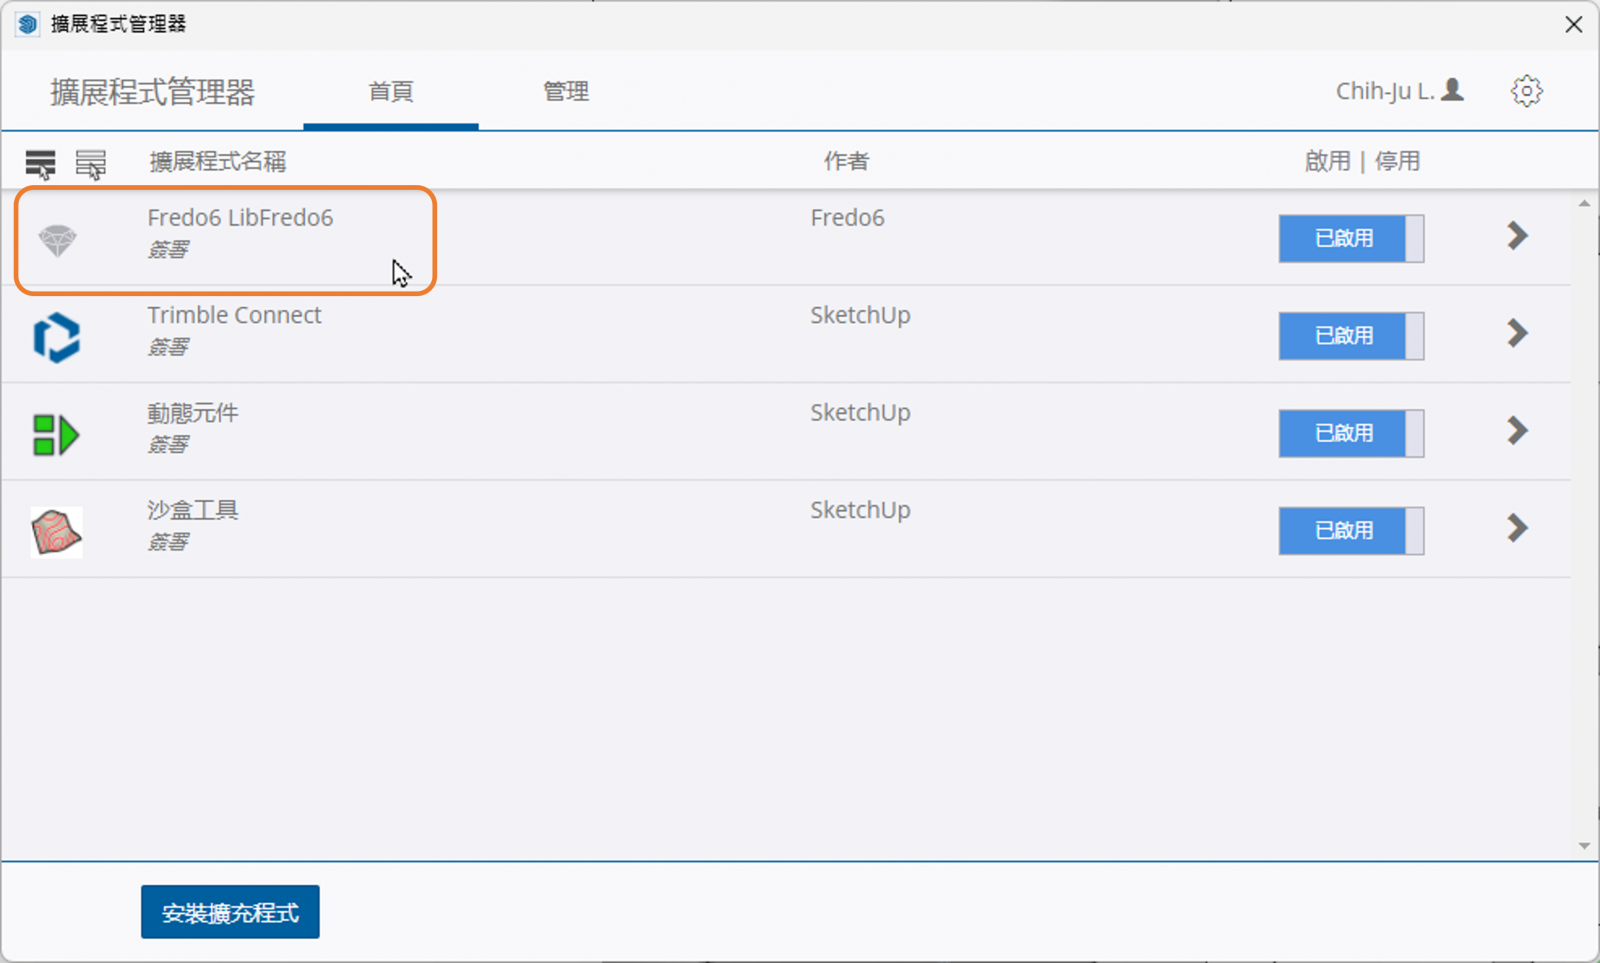Click the SketchUp logo in title bar
The height and width of the screenshot is (963, 1600).
point(27,23)
